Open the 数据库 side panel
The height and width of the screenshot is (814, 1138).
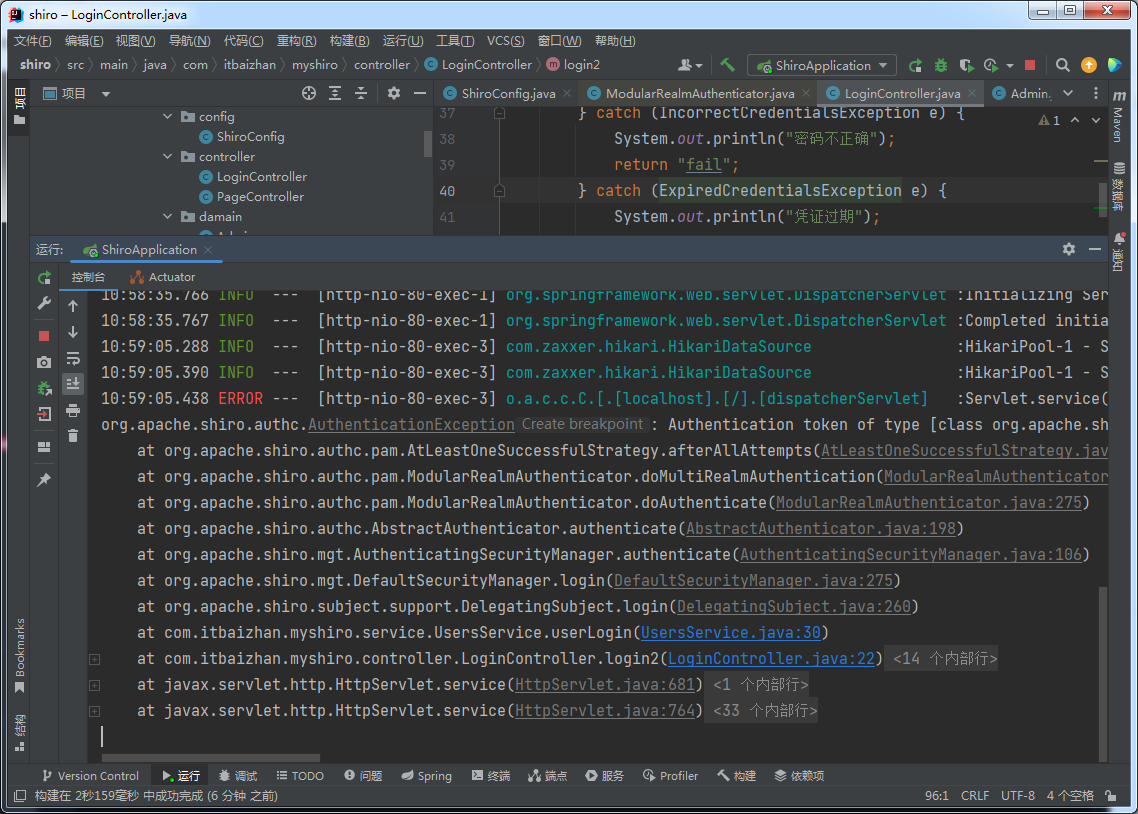click(1118, 186)
